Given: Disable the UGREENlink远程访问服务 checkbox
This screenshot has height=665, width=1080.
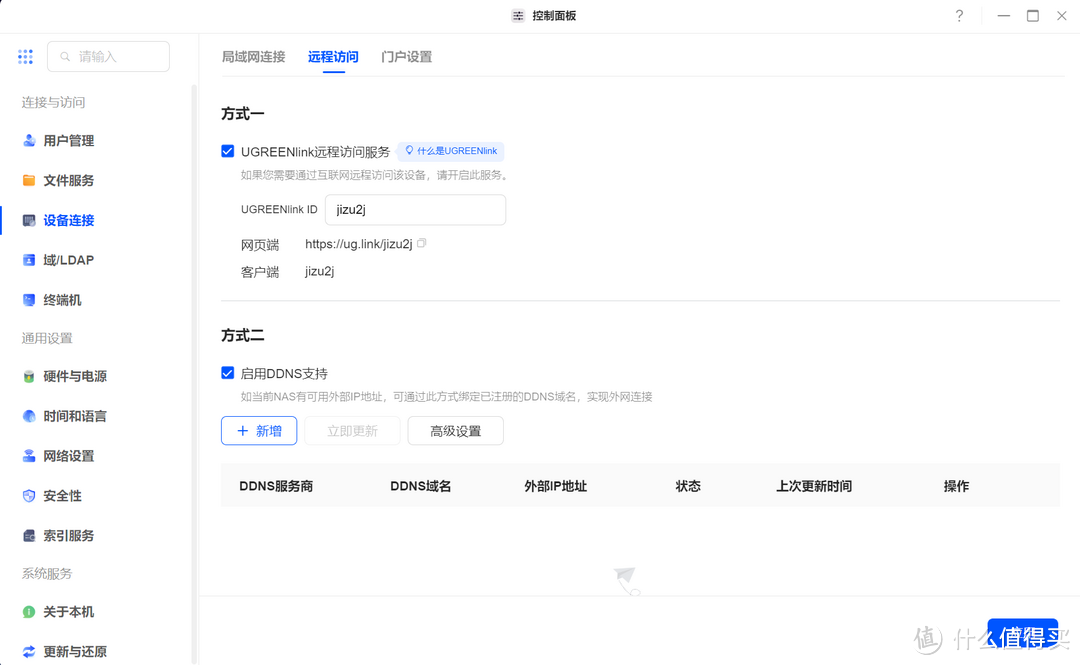Looking at the screenshot, I should click(228, 150).
